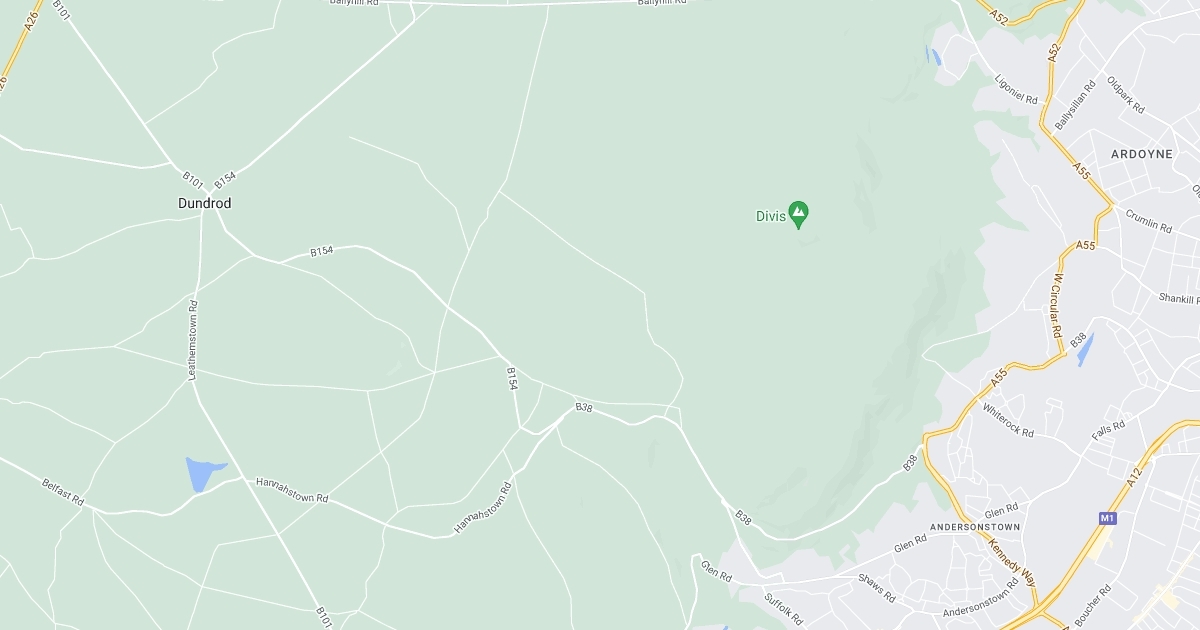This screenshot has height=630, width=1200.
Task: Click the B154 label beside Dundrod
Action: 225,179
